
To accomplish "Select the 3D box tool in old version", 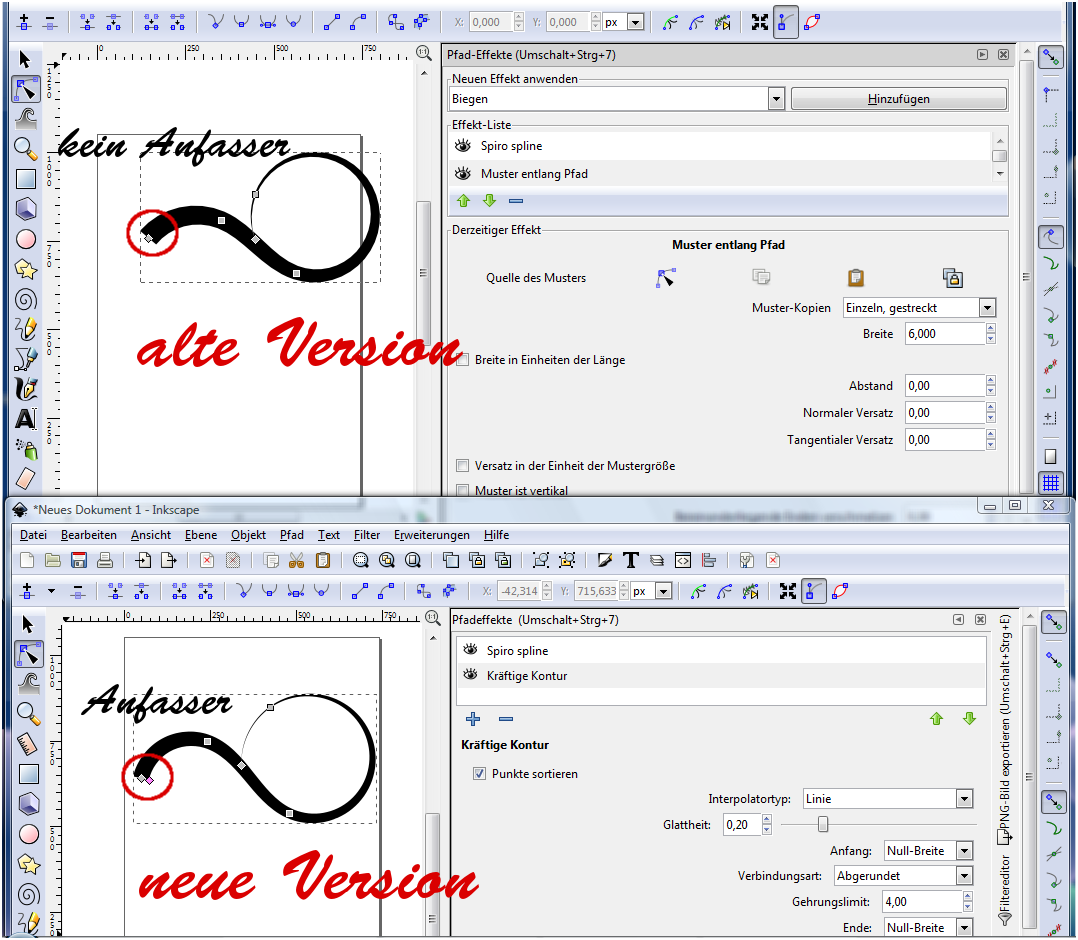I will tap(25, 208).
